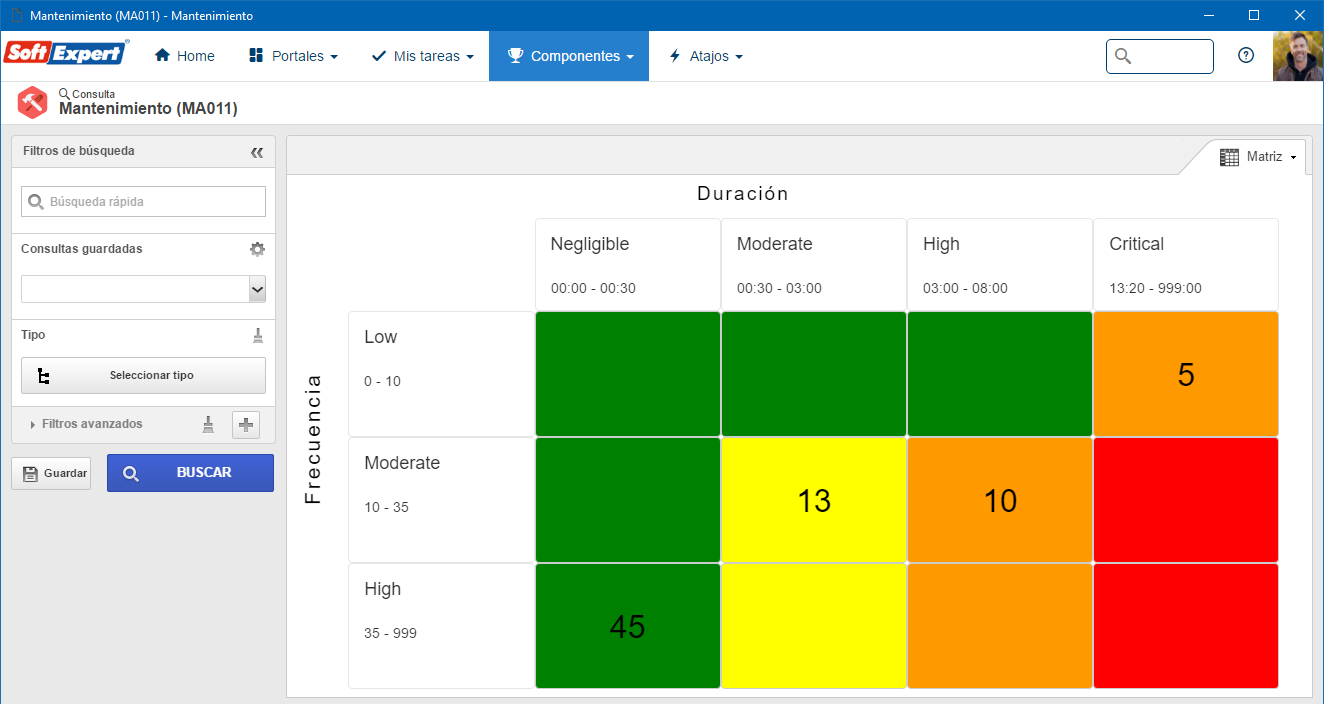Clear the Tipo filter with its broom icon
1324x704 pixels.
(258, 336)
